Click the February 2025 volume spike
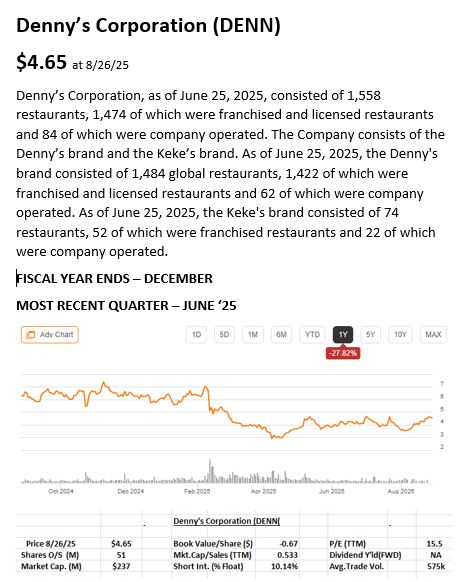Image resolution: width=458 pixels, height=582 pixels. [210, 471]
